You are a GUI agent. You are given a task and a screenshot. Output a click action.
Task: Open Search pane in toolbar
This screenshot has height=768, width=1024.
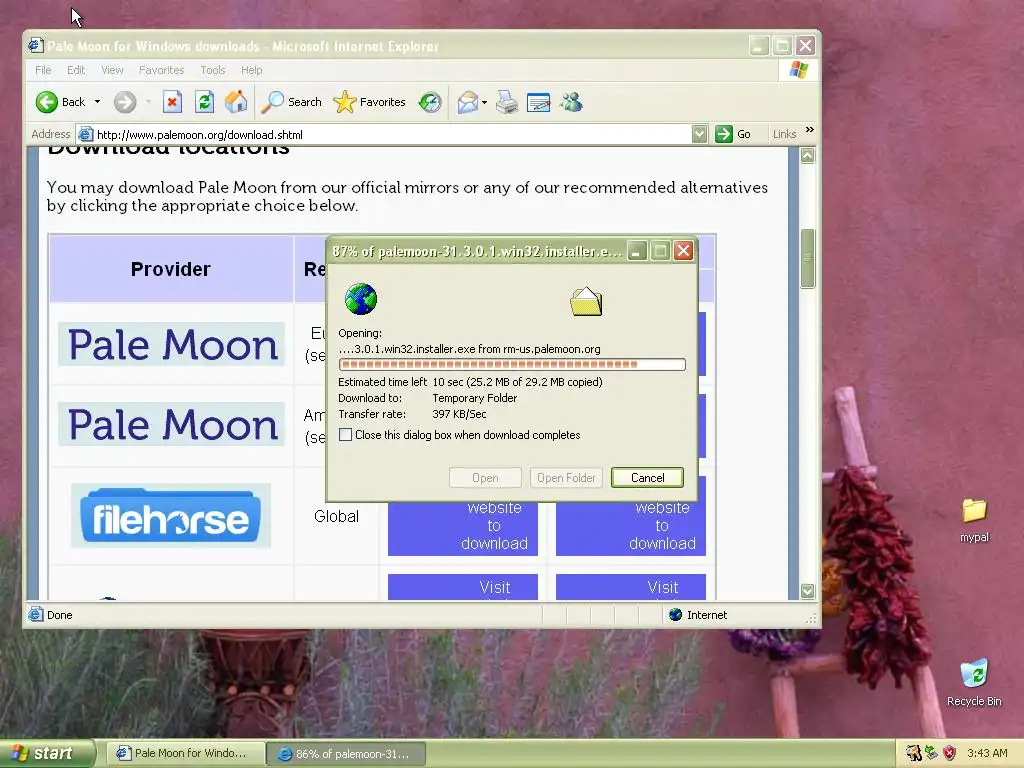tap(292, 102)
